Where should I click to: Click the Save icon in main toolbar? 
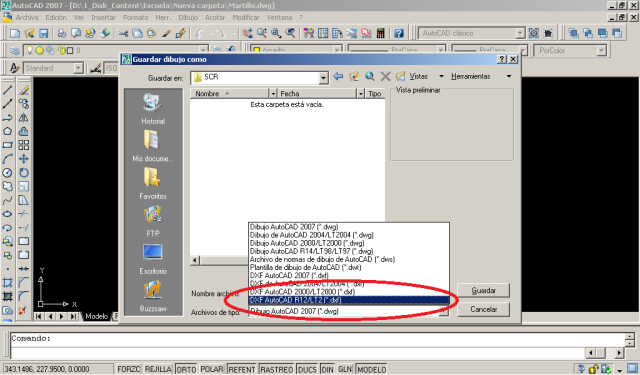pyautogui.click(x=43, y=33)
